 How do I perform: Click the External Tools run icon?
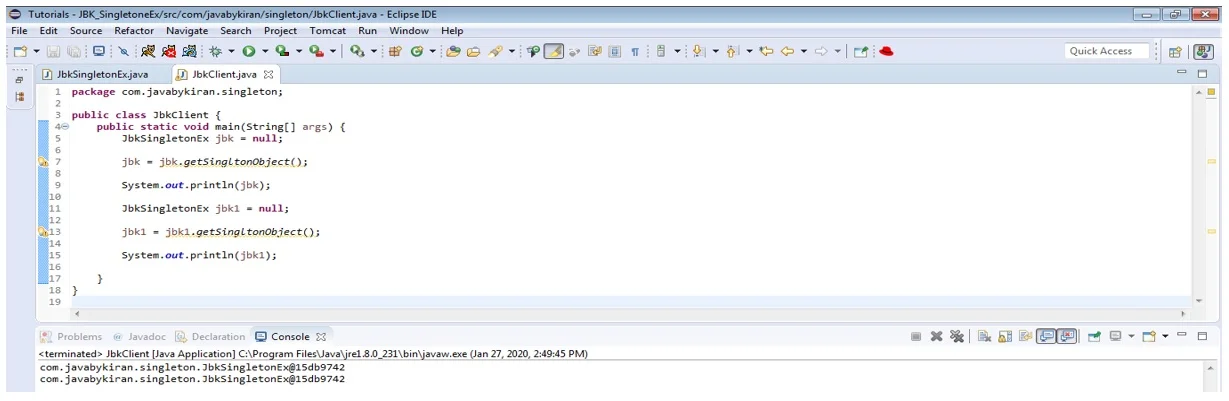coord(316,51)
